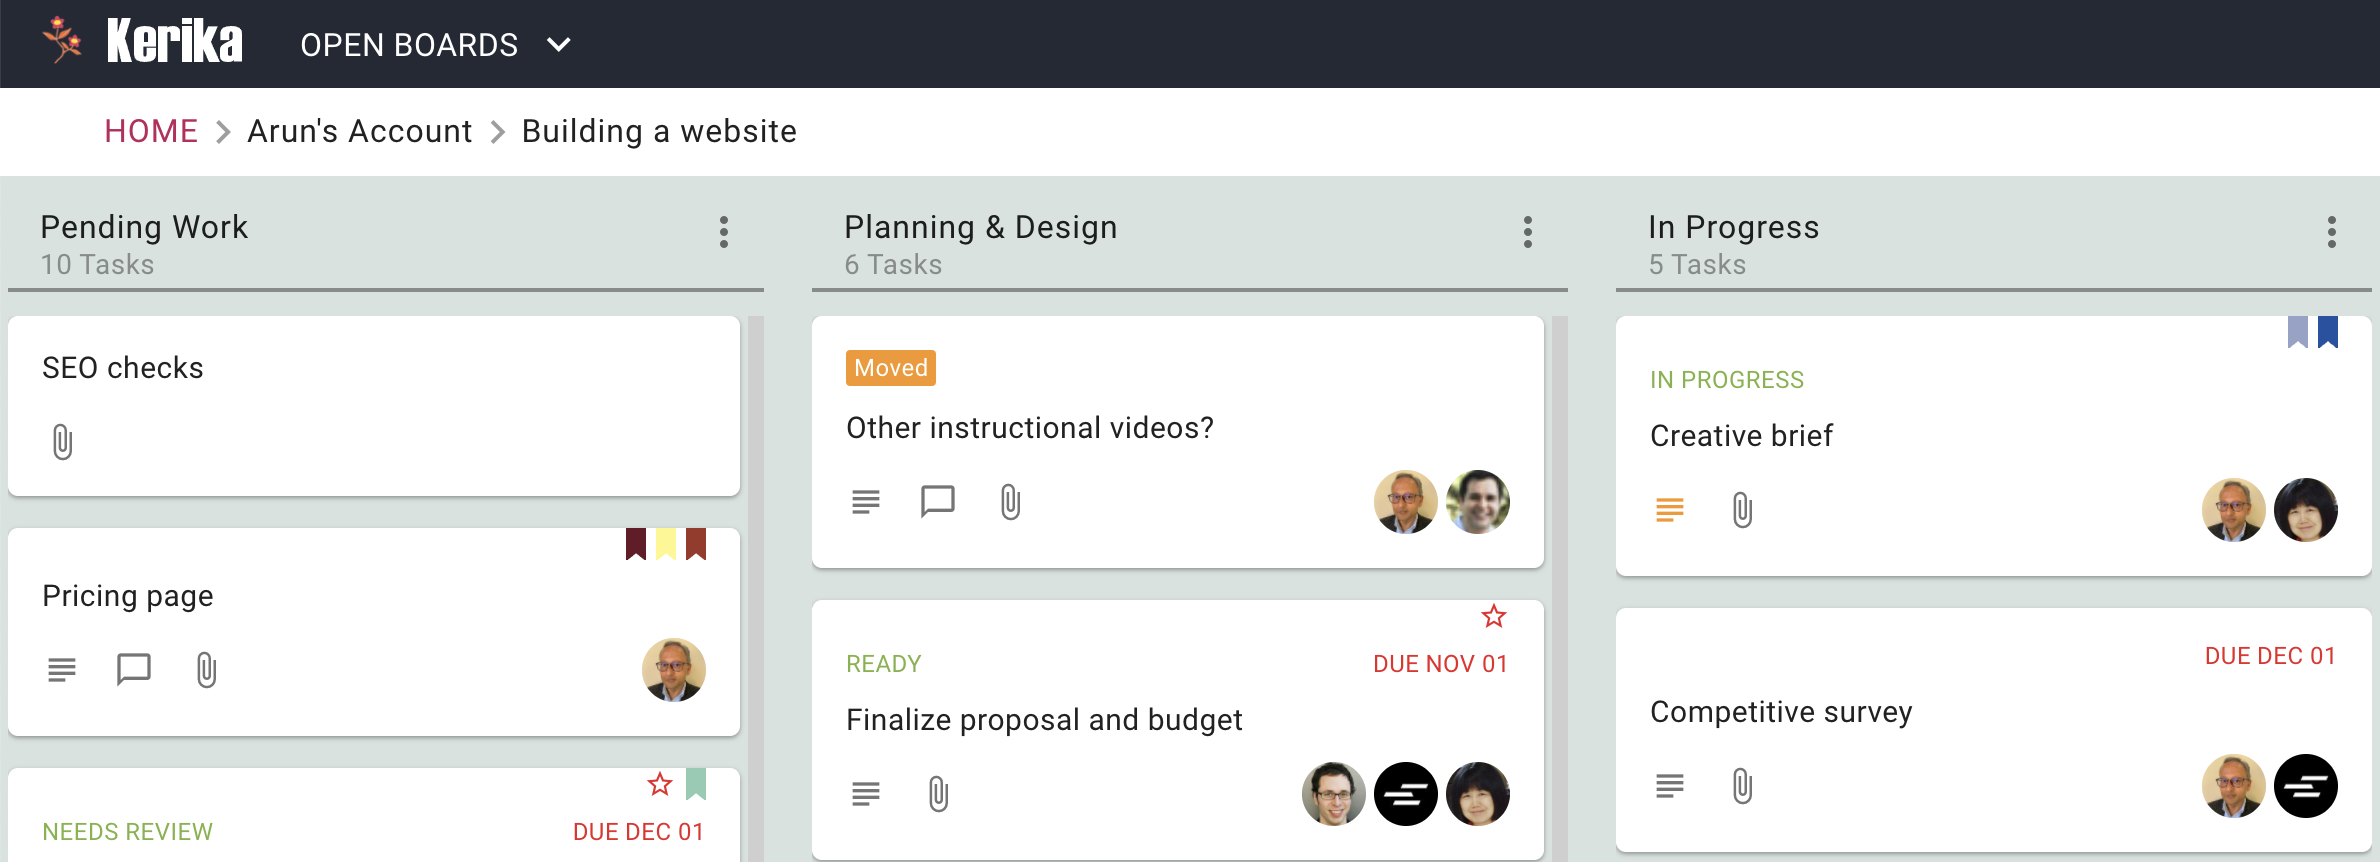Open attachments on Other instructional videos card

[1011, 501]
